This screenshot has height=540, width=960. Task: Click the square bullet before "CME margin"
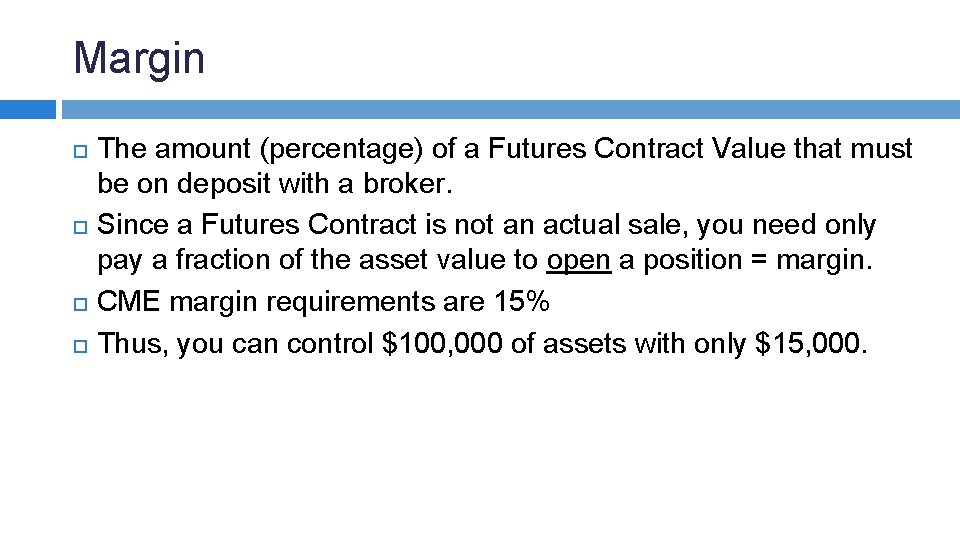[80, 304]
